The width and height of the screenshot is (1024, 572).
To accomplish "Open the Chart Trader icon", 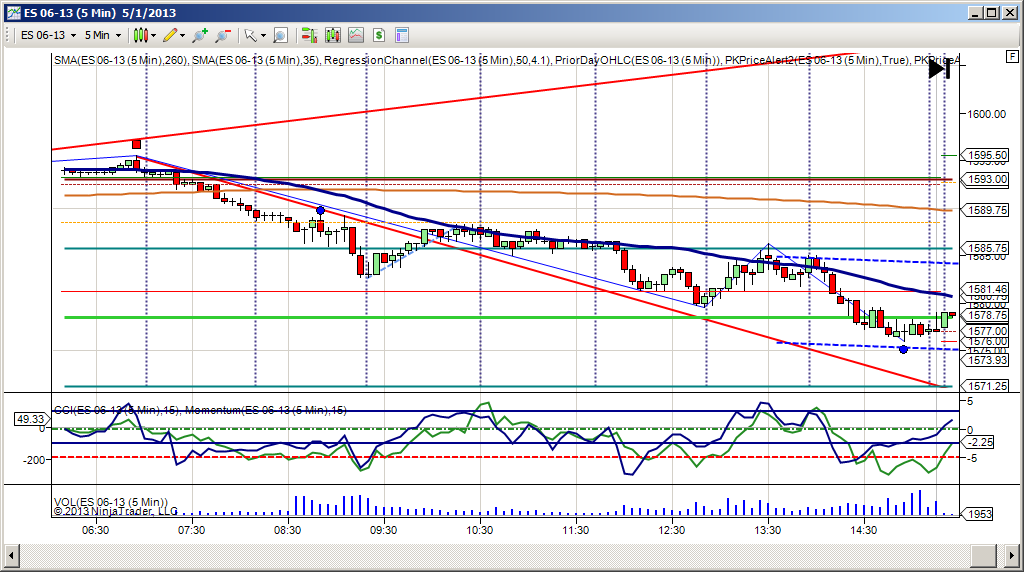I will (309, 35).
